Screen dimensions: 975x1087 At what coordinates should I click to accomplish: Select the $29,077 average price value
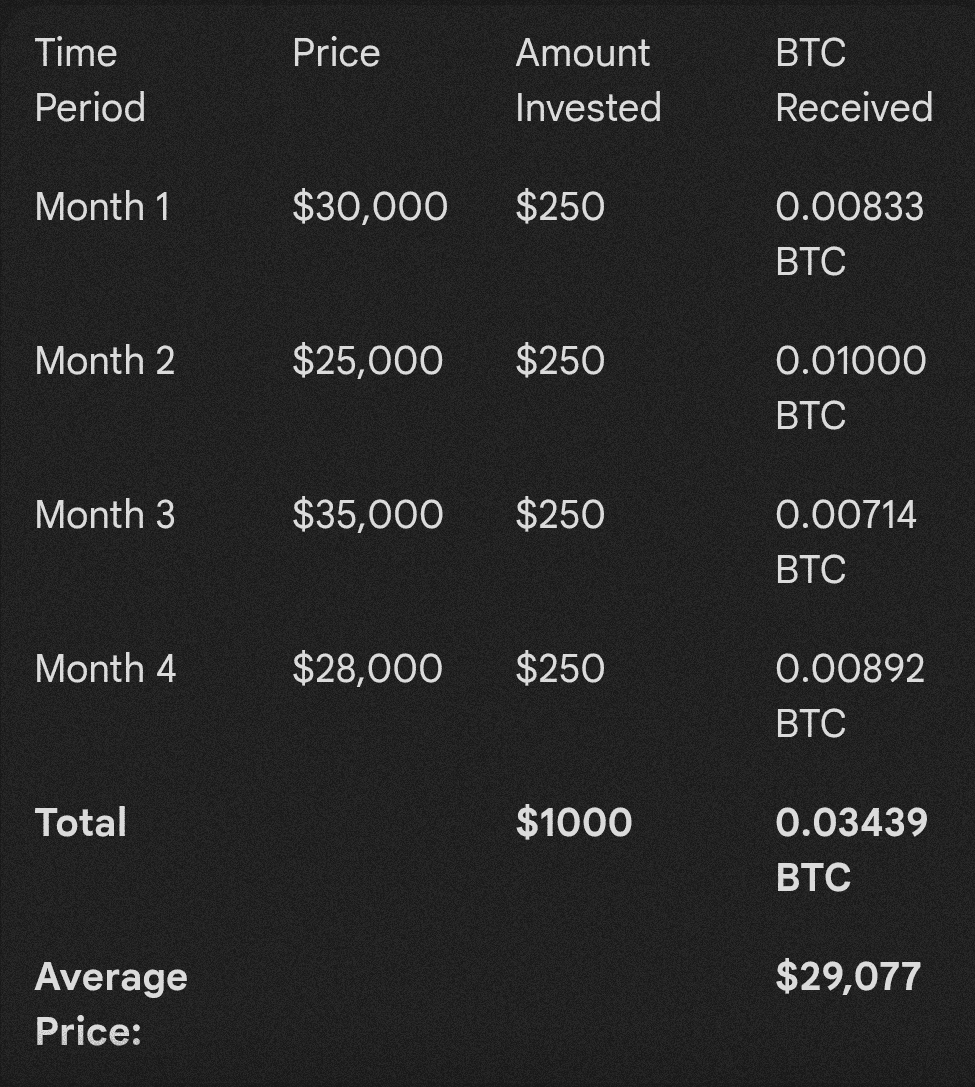click(x=847, y=977)
